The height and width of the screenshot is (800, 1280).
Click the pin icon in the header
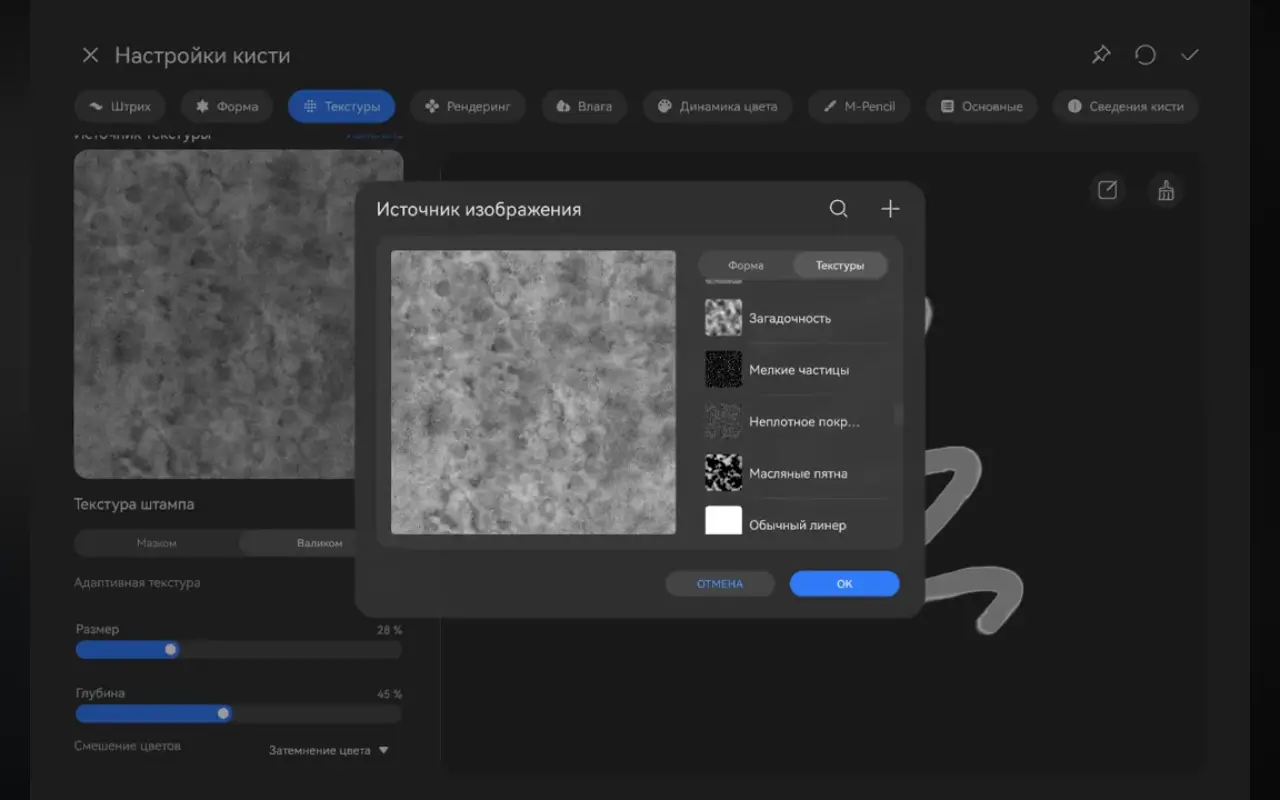[x=1101, y=55]
